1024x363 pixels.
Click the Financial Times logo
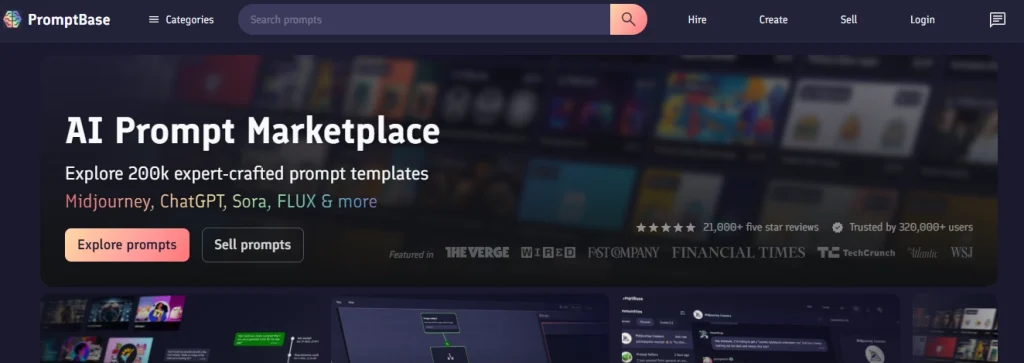pos(739,253)
